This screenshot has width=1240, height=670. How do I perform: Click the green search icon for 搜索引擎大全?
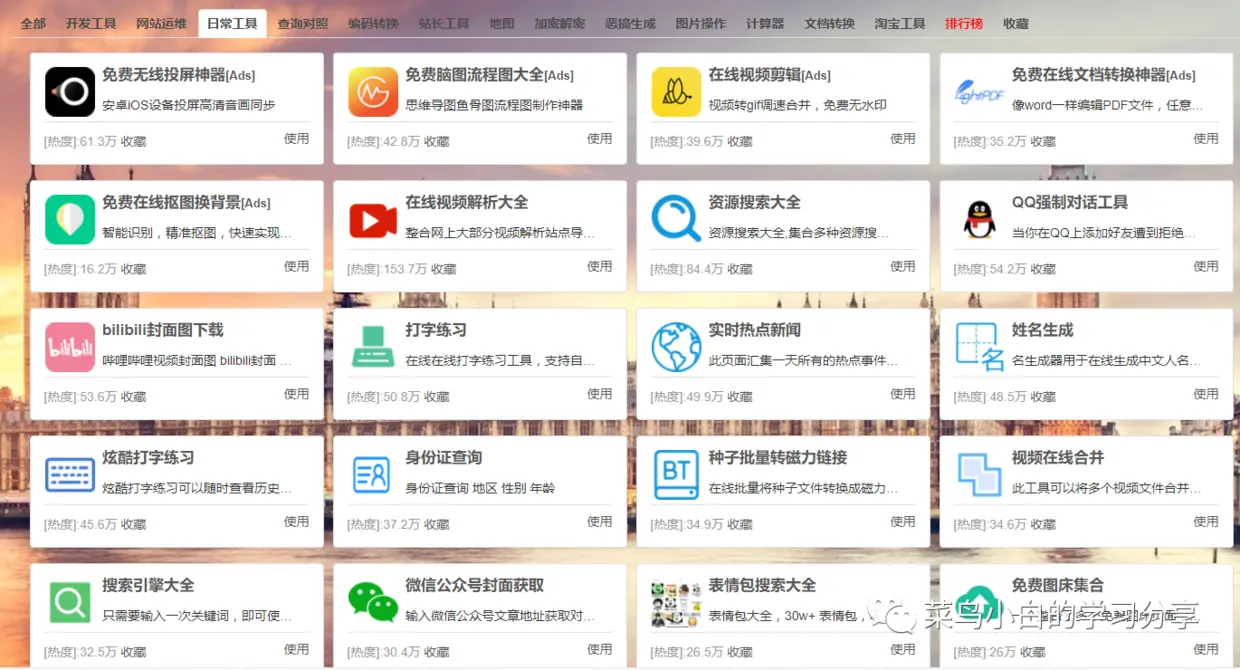pyautogui.click(x=70, y=603)
